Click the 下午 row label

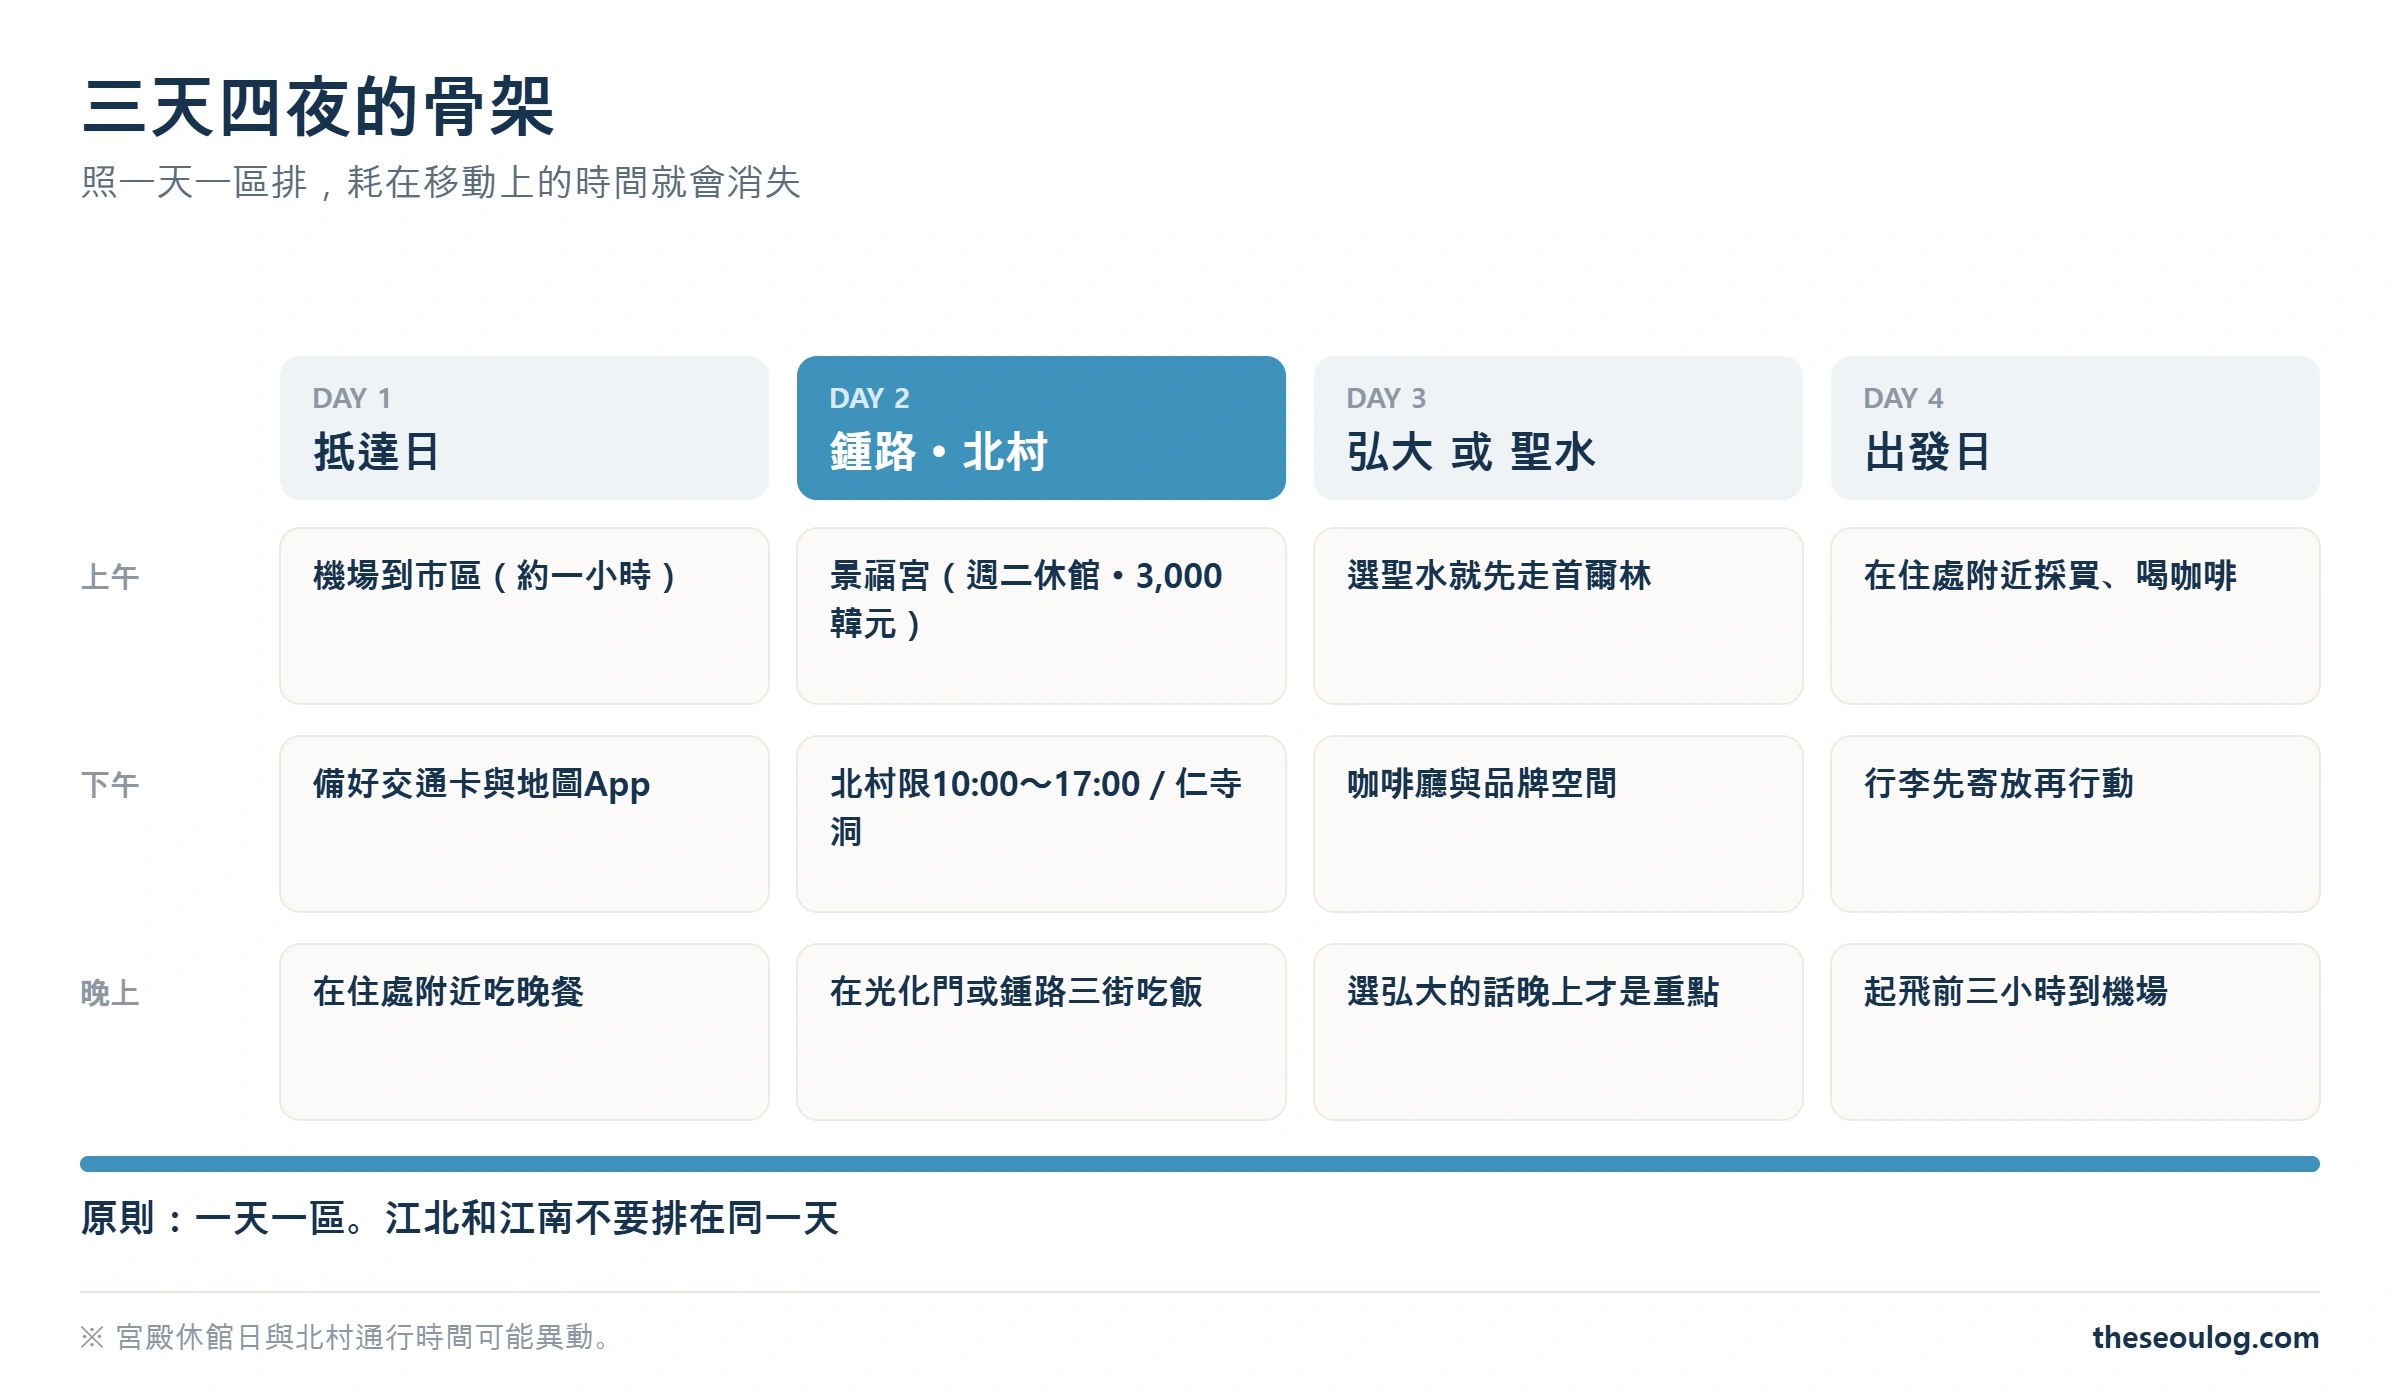tap(110, 785)
